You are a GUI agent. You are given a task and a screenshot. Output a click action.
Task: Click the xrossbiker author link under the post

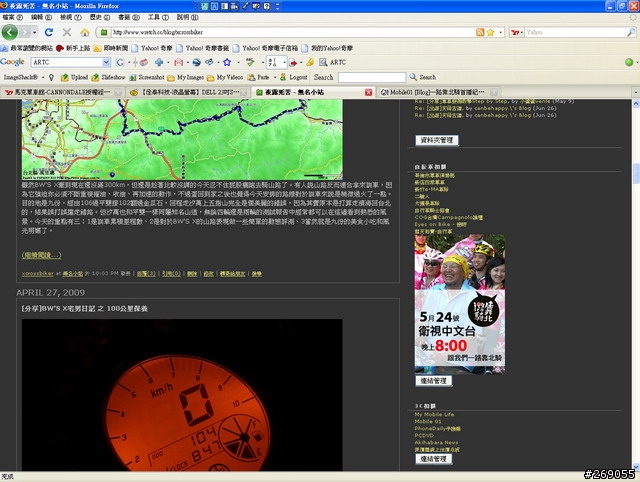(x=38, y=273)
